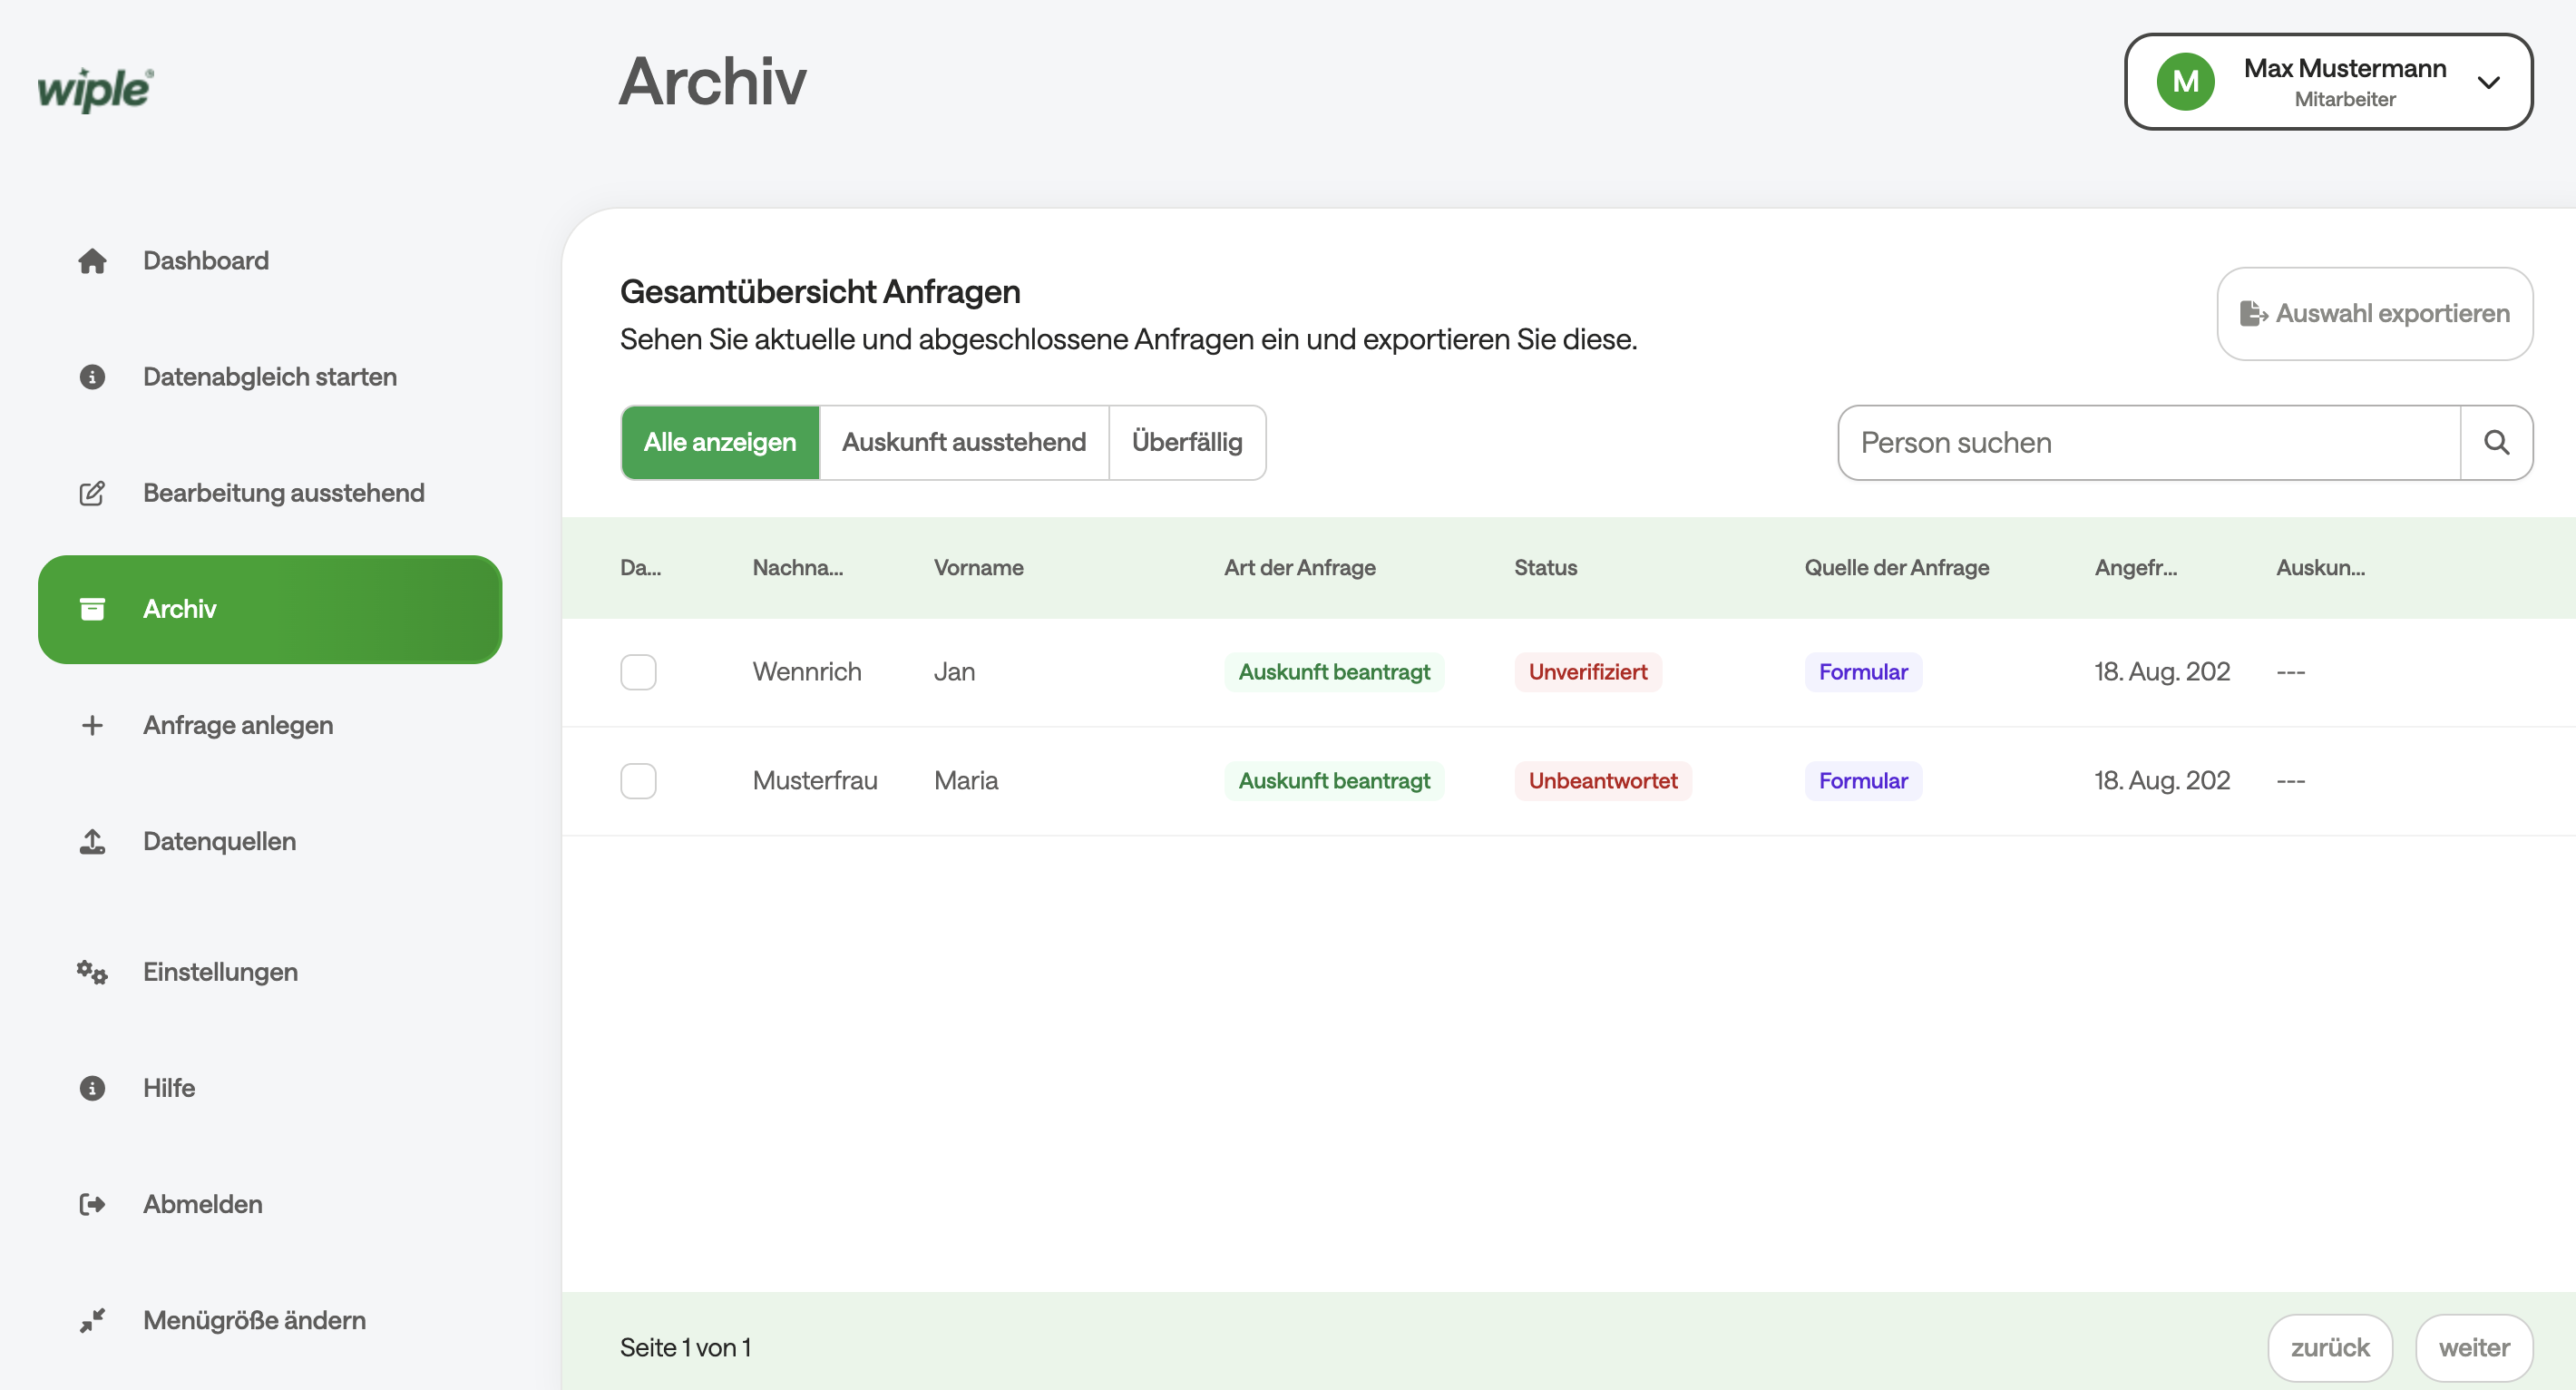The height and width of the screenshot is (1390, 2576).
Task: Check the checkbox for Musterfrau Maria
Action: (638, 780)
